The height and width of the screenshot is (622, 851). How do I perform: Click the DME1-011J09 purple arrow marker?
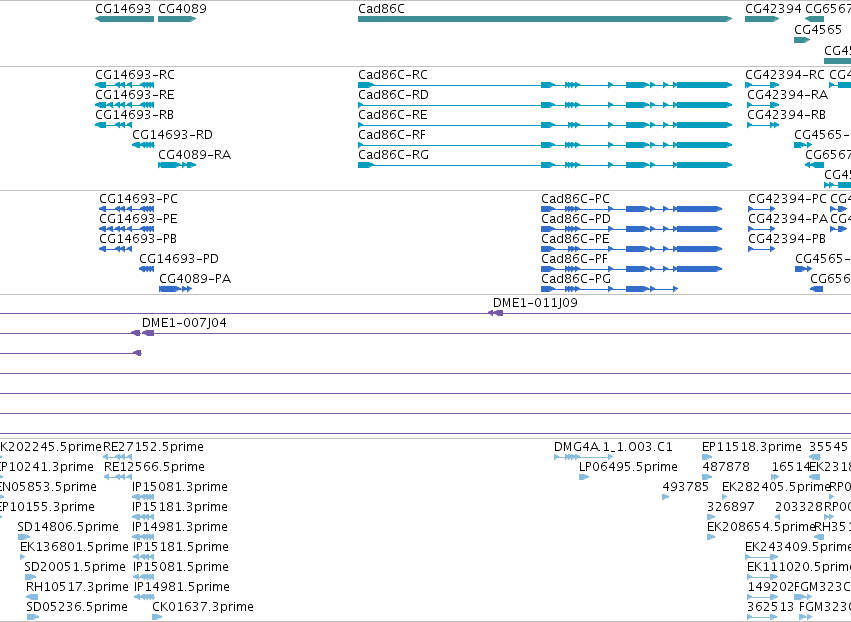[495, 313]
